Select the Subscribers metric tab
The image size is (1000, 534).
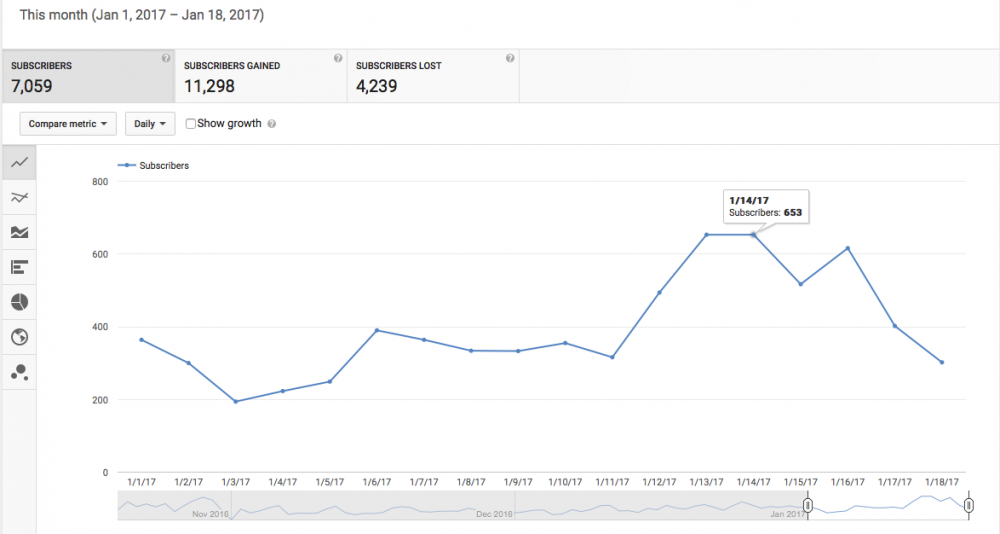[x=88, y=76]
